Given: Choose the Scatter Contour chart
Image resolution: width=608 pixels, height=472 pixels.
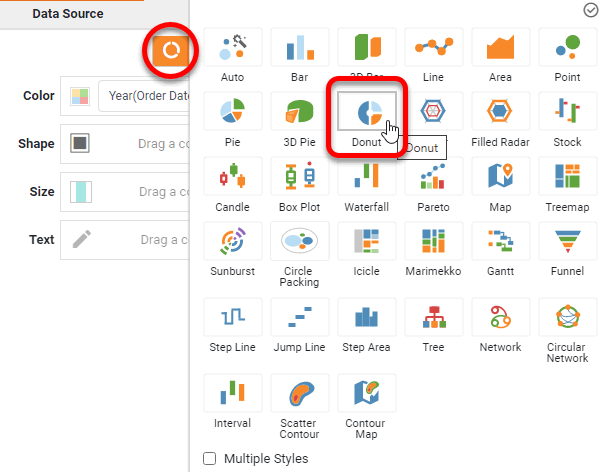Looking at the screenshot, I should point(299,397).
